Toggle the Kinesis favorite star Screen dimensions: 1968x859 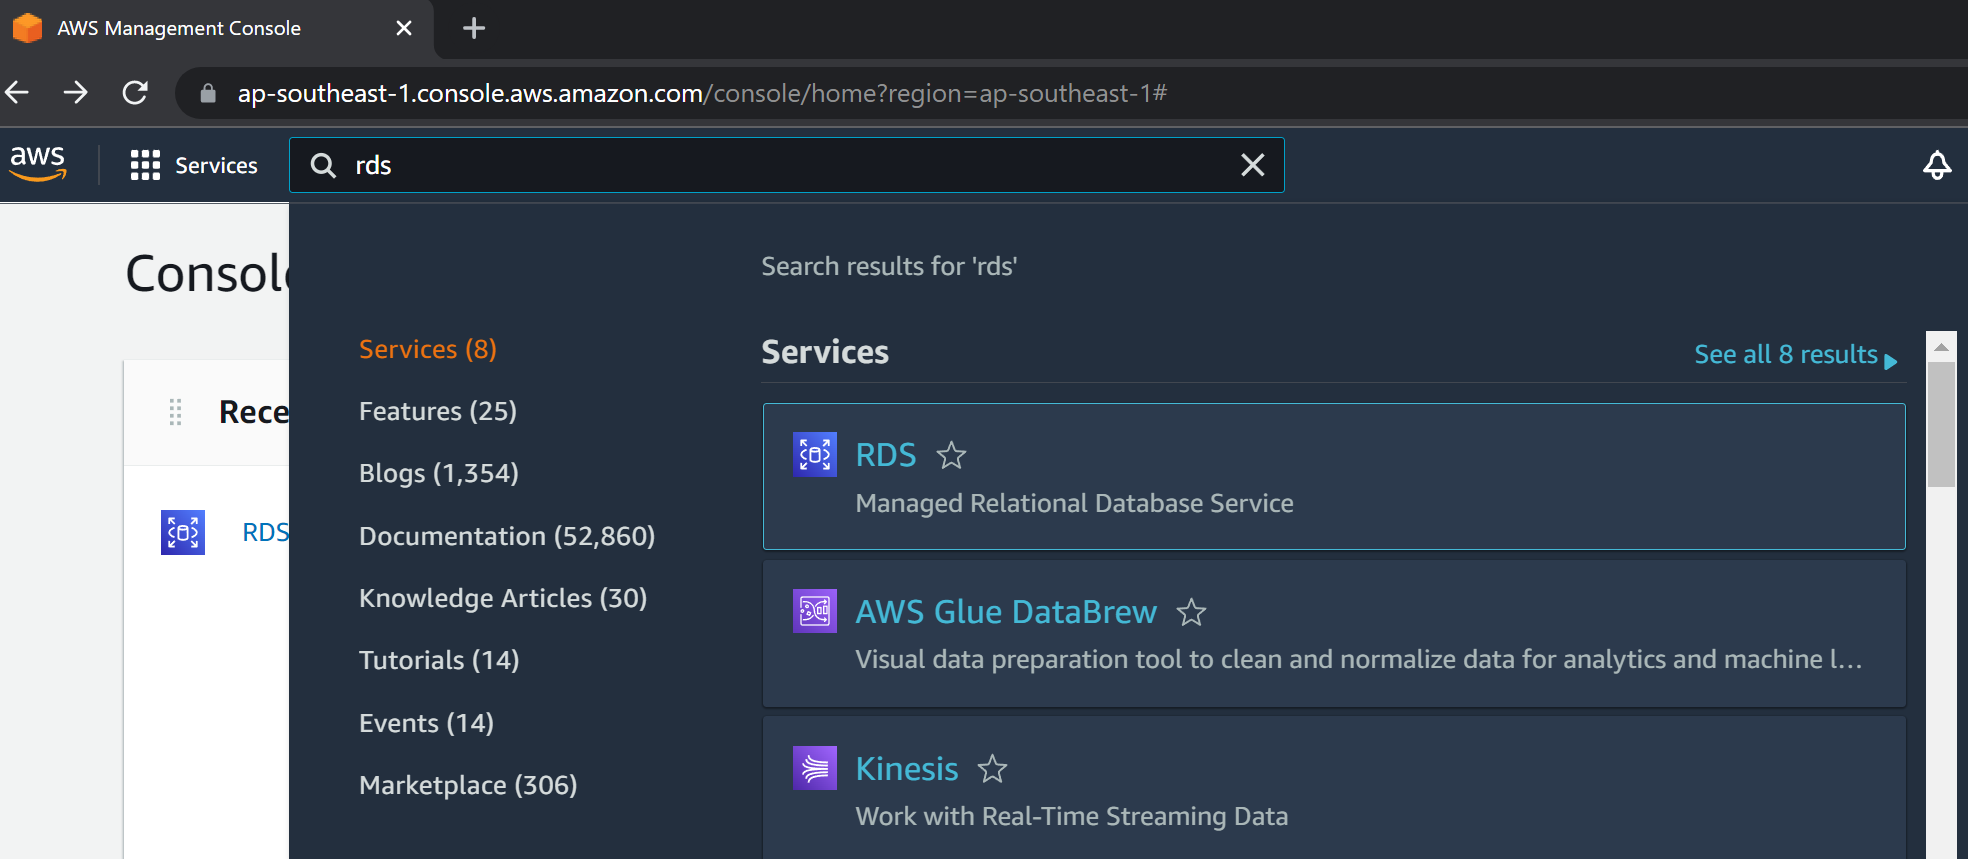pyautogui.click(x=992, y=769)
